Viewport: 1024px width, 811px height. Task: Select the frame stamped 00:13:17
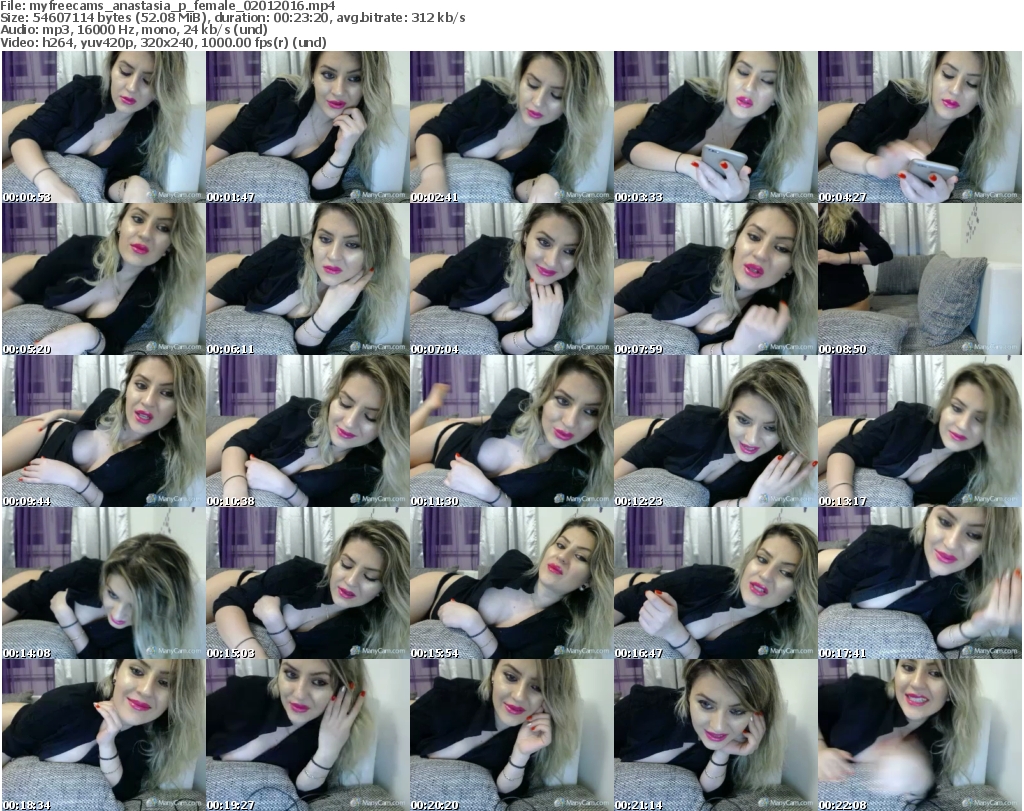pyautogui.click(x=920, y=431)
